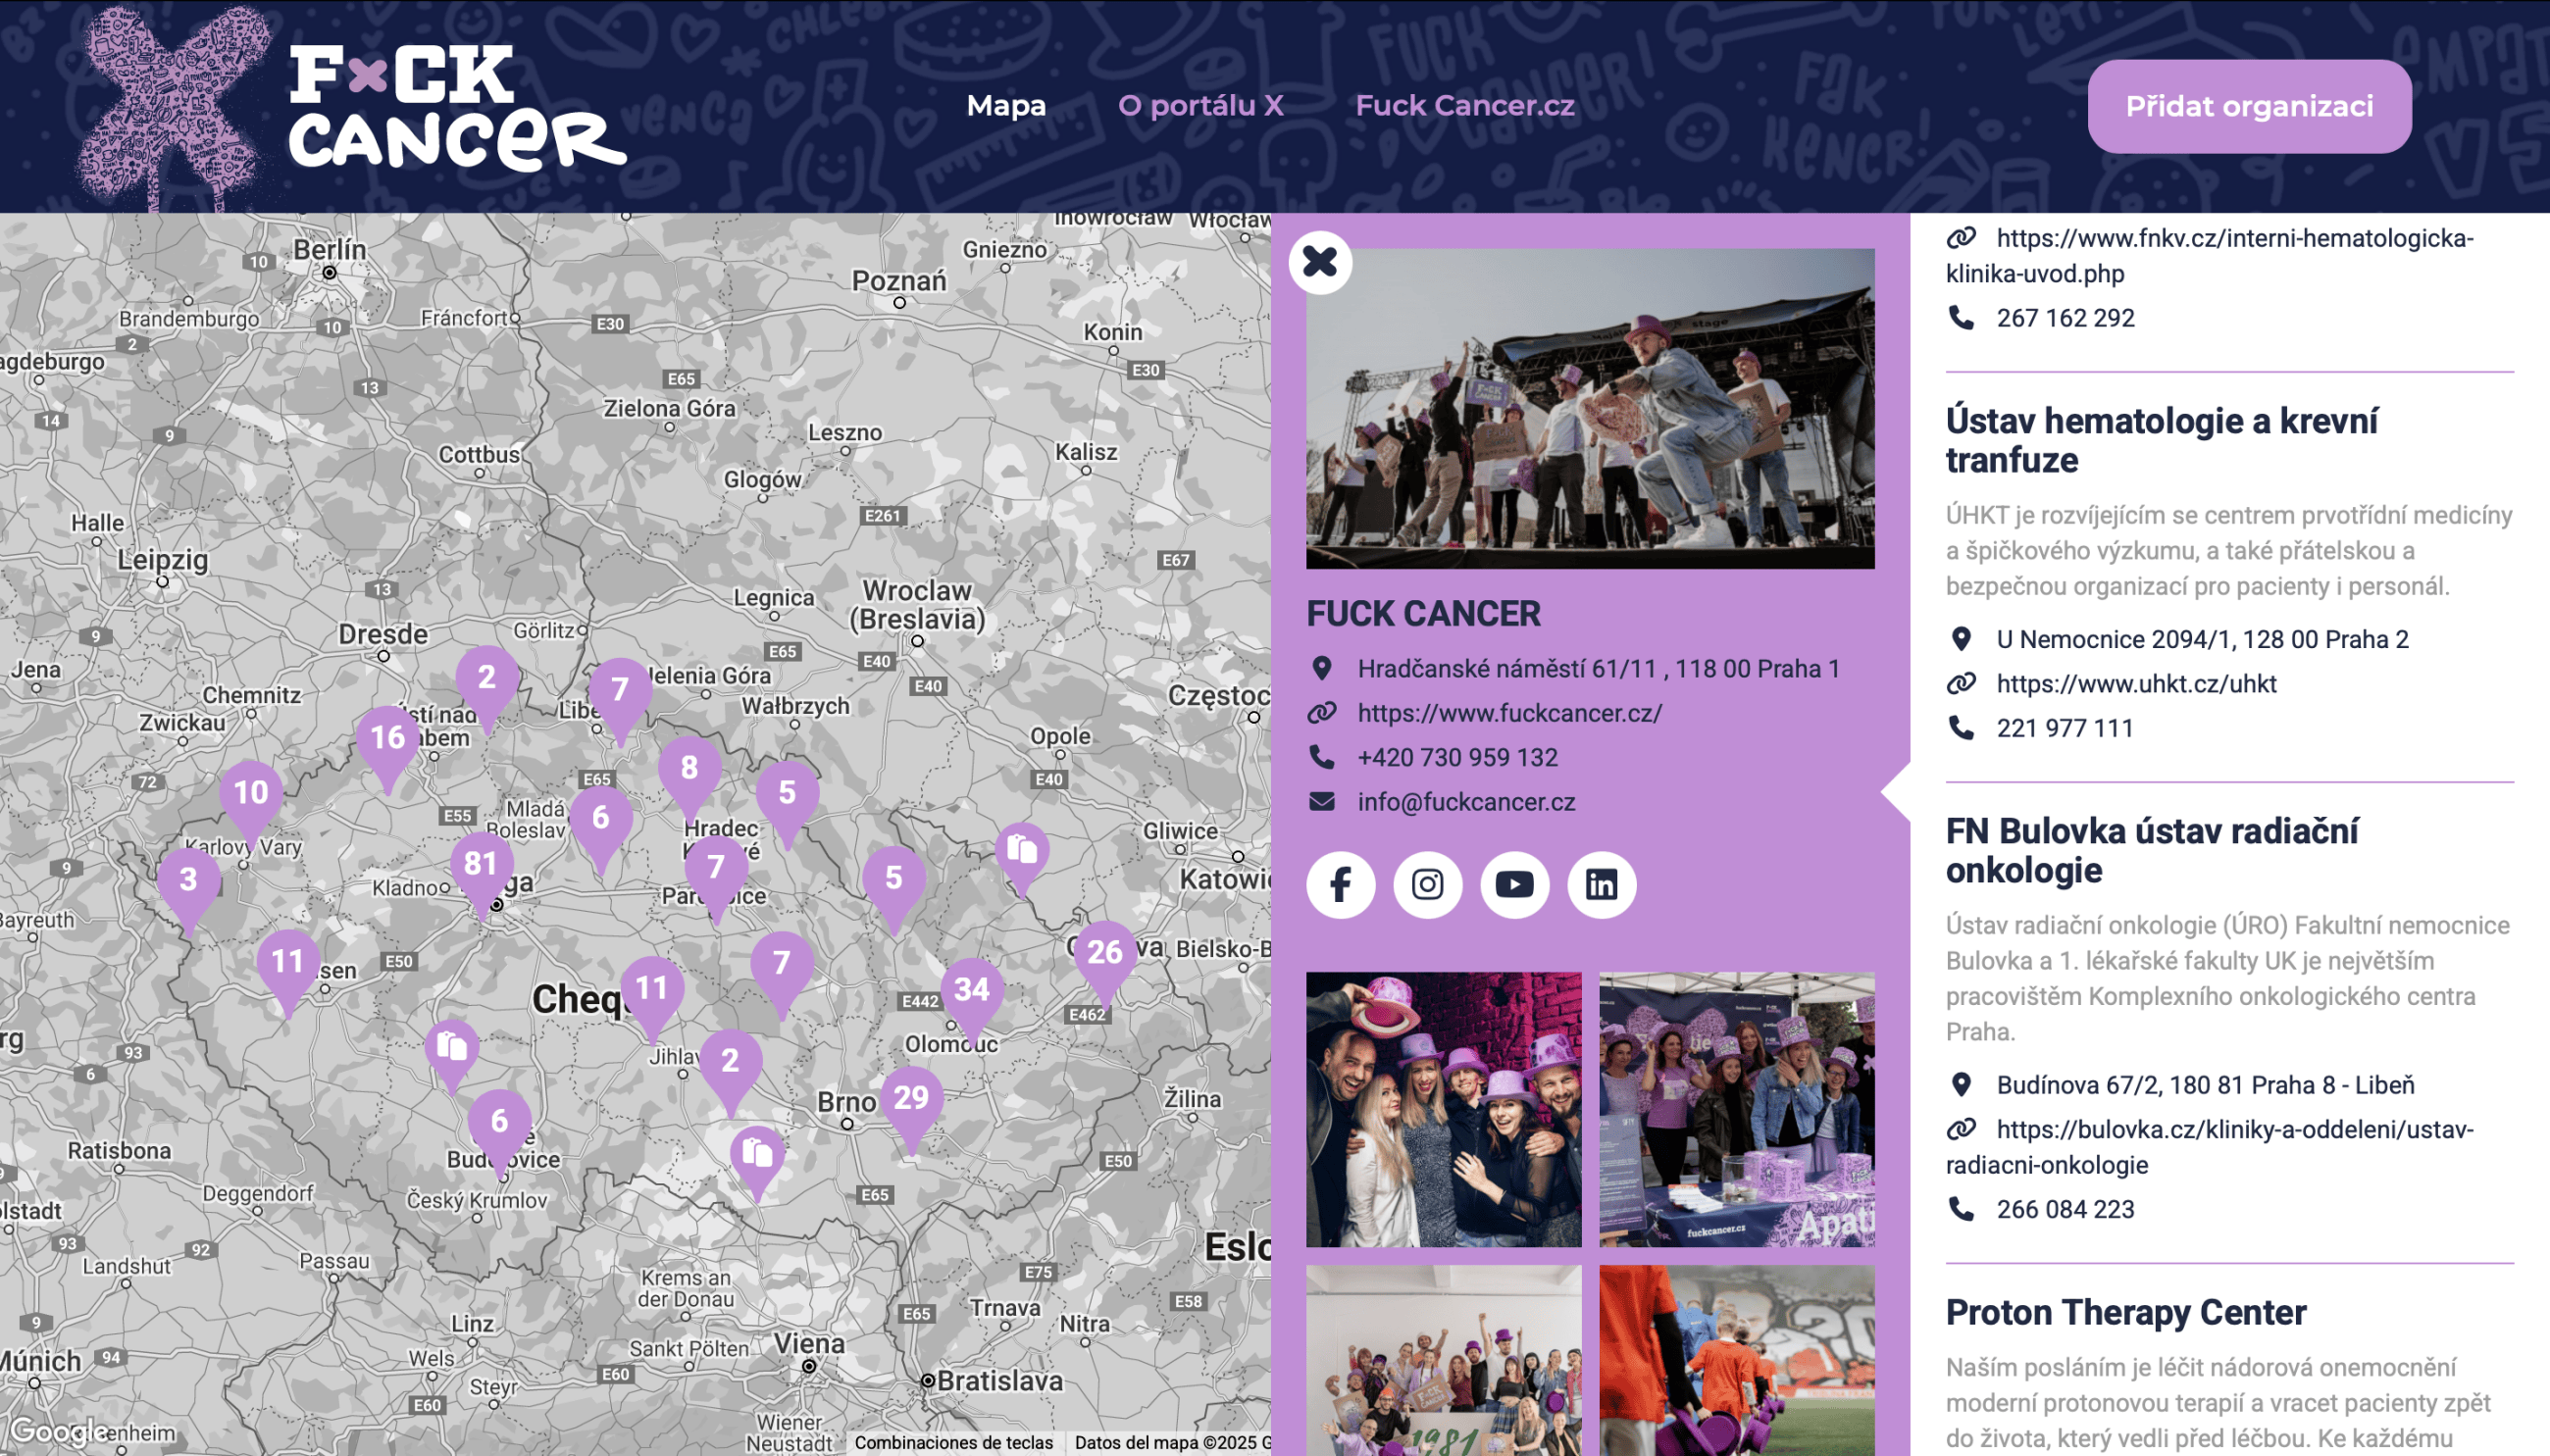Open the YouTube social icon
The height and width of the screenshot is (1456, 2550).
point(1514,884)
